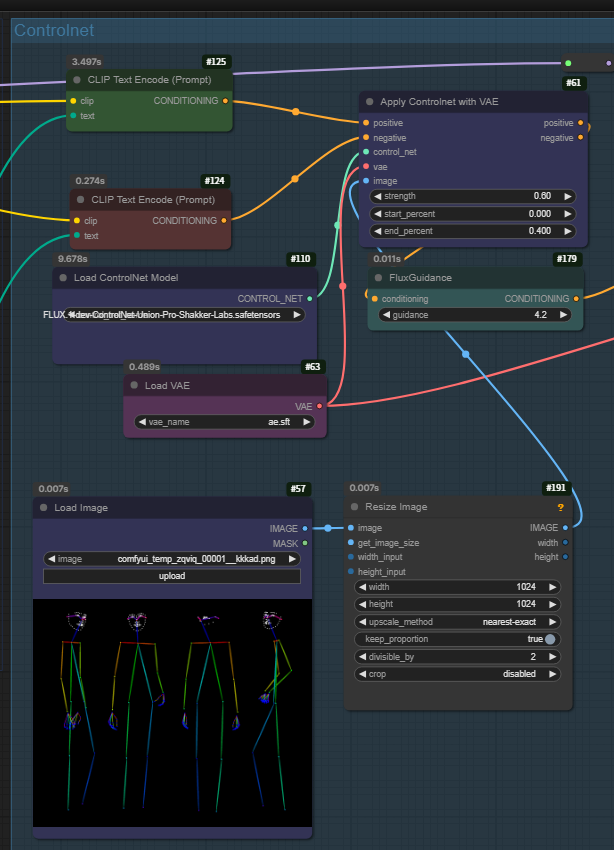Collapse CLIP Text Encode node #124 dot
Image resolution: width=614 pixels, height=850 pixels.
pos(80,199)
